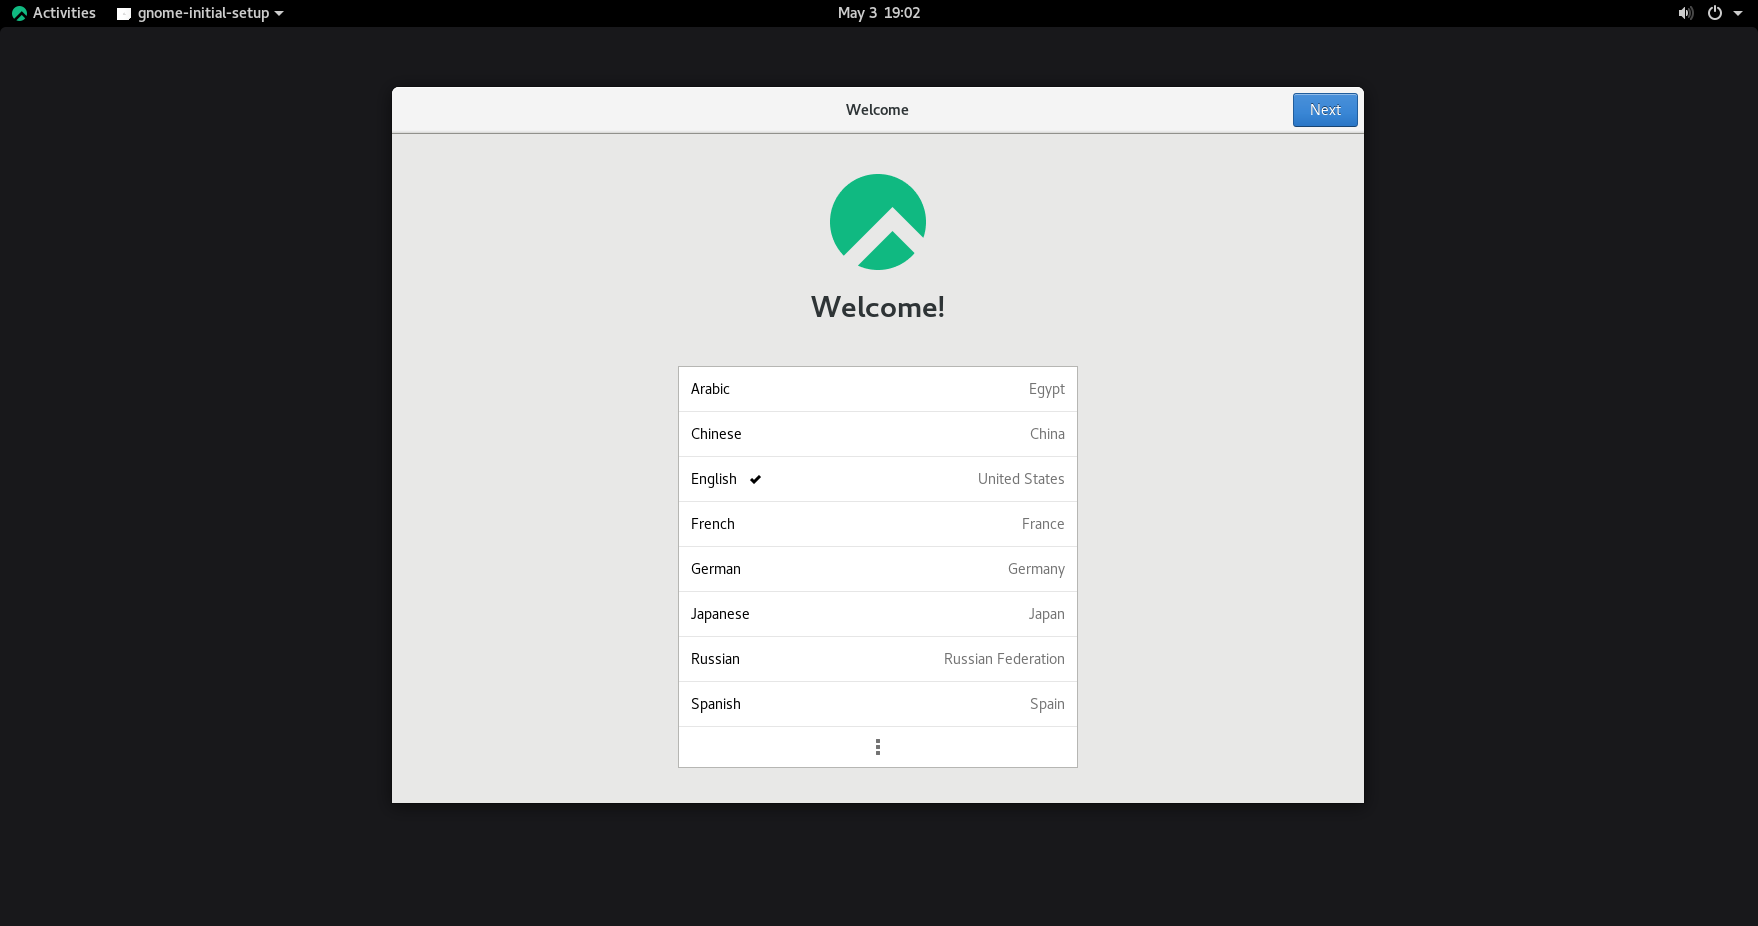The height and width of the screenshot is (926, 1758).
Task: Click the volume speaker icon
Action: point(1686,13)
